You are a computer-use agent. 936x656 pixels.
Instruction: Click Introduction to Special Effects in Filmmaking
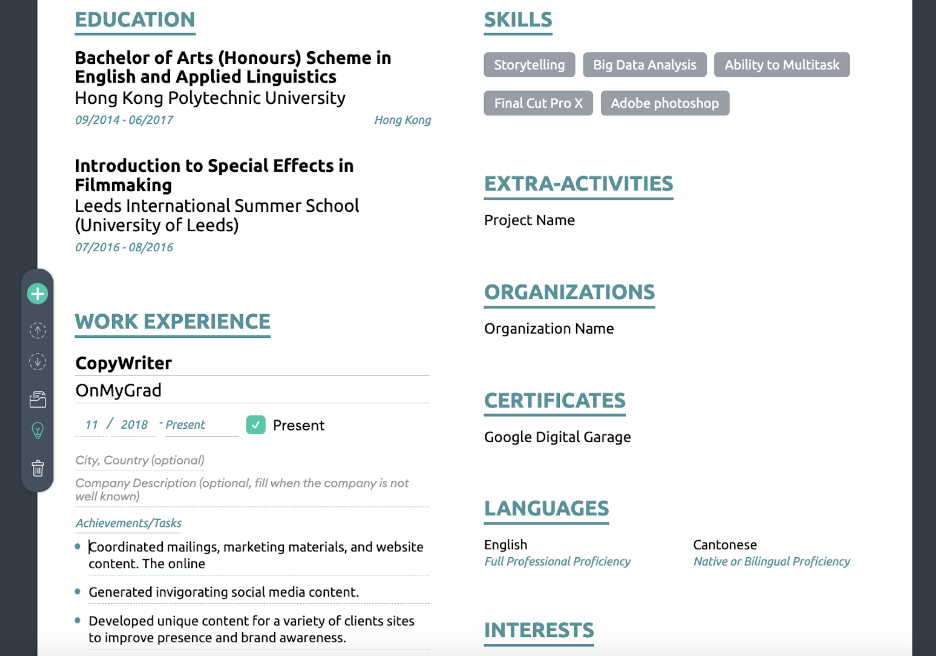tap(214, 175)
